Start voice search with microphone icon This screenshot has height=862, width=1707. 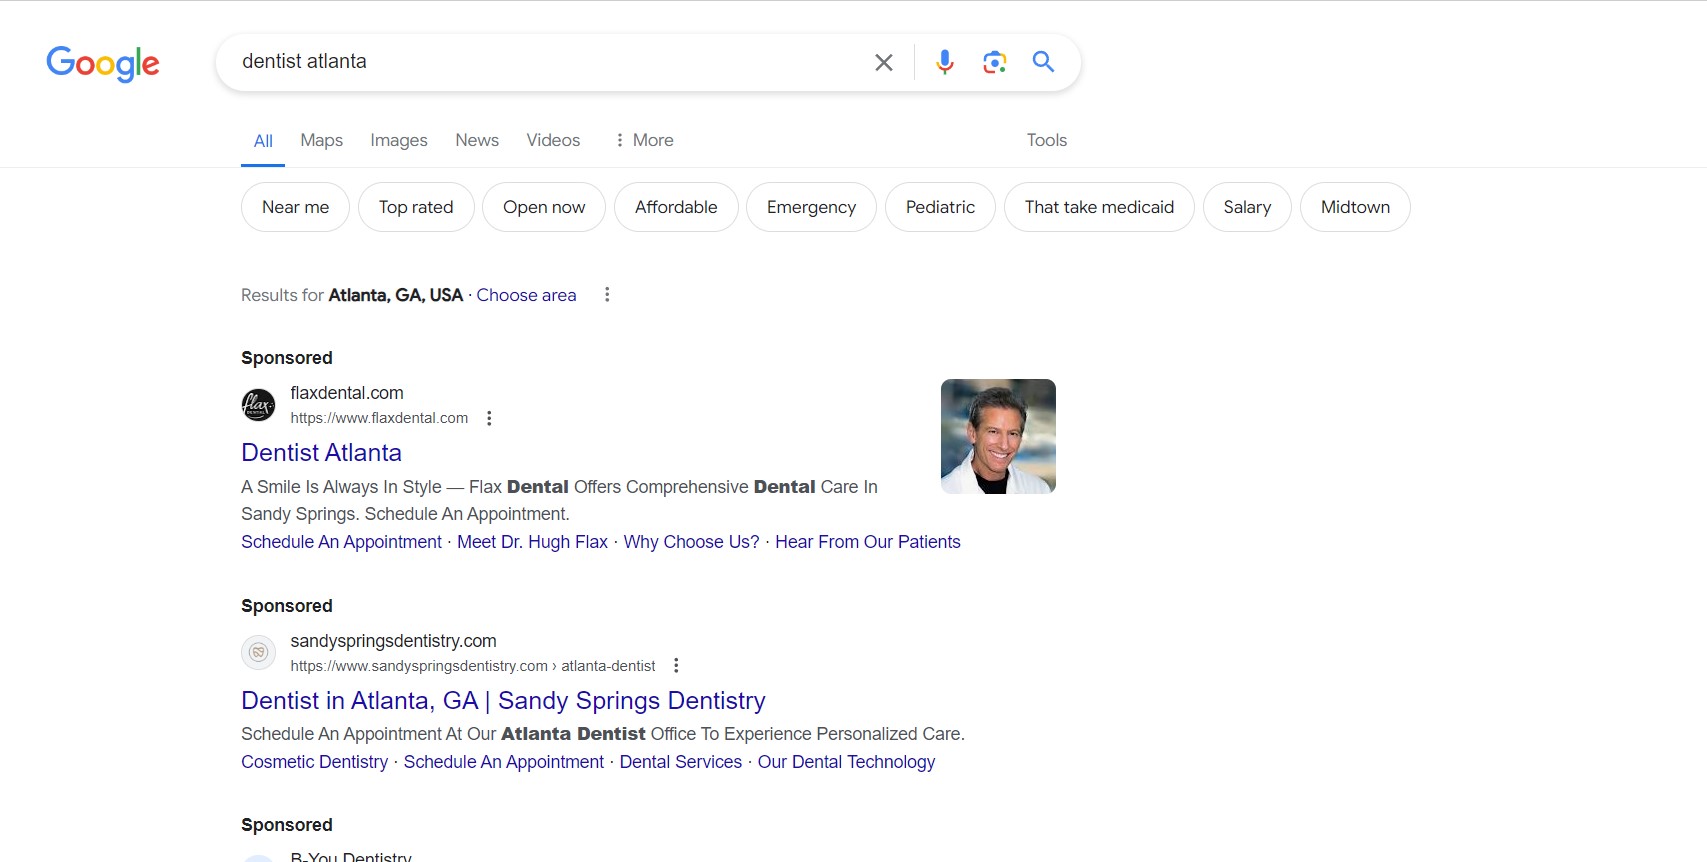pos(944,63)
